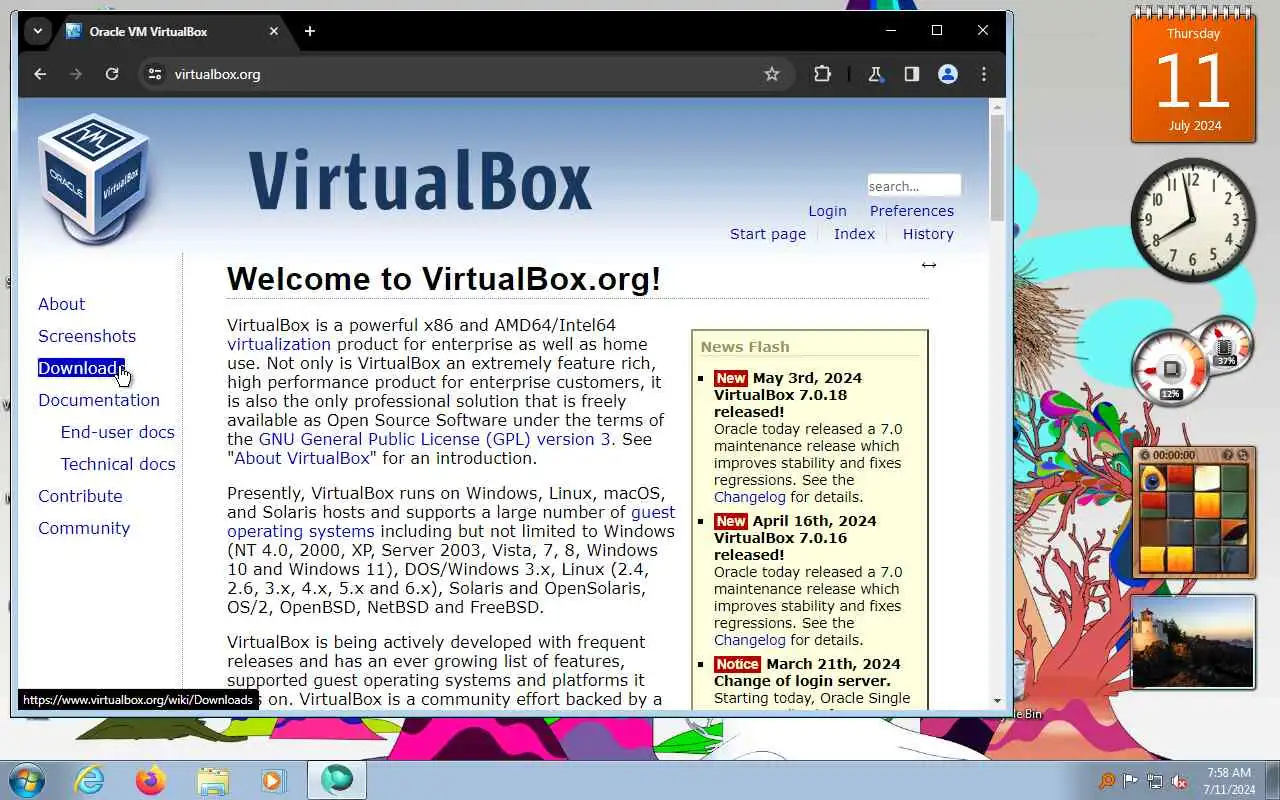Select the Oracle VM VirtualBox tab
The height and width of the screenshot is (800, 1280).
(x=172, y=31)
